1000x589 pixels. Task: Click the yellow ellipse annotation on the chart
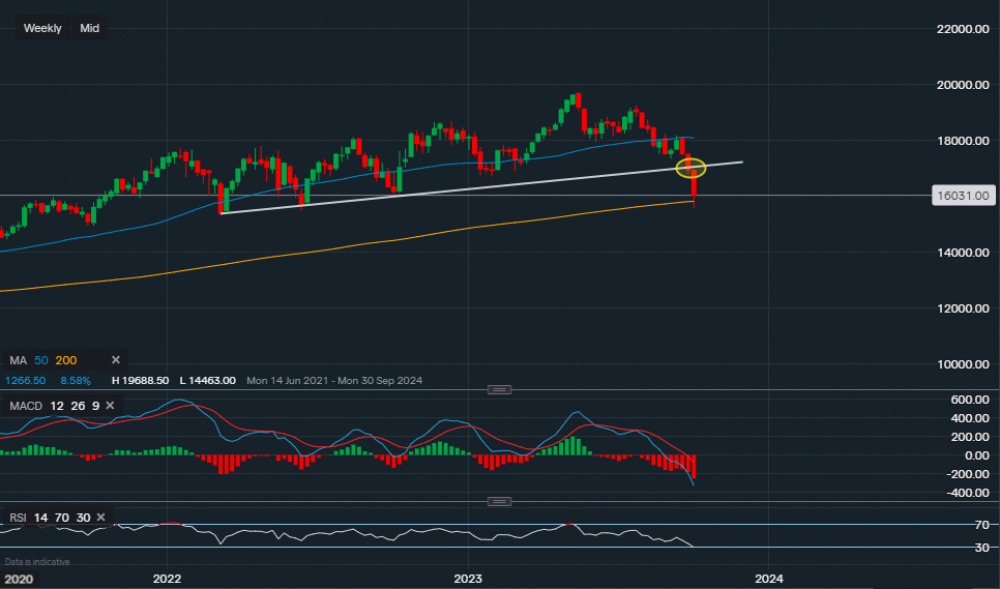(x=692, y=168)
